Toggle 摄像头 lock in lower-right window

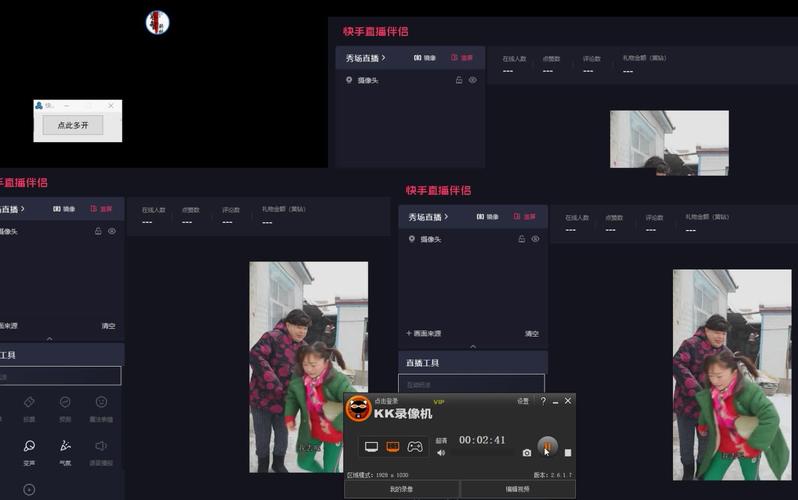tap(522, 239)
